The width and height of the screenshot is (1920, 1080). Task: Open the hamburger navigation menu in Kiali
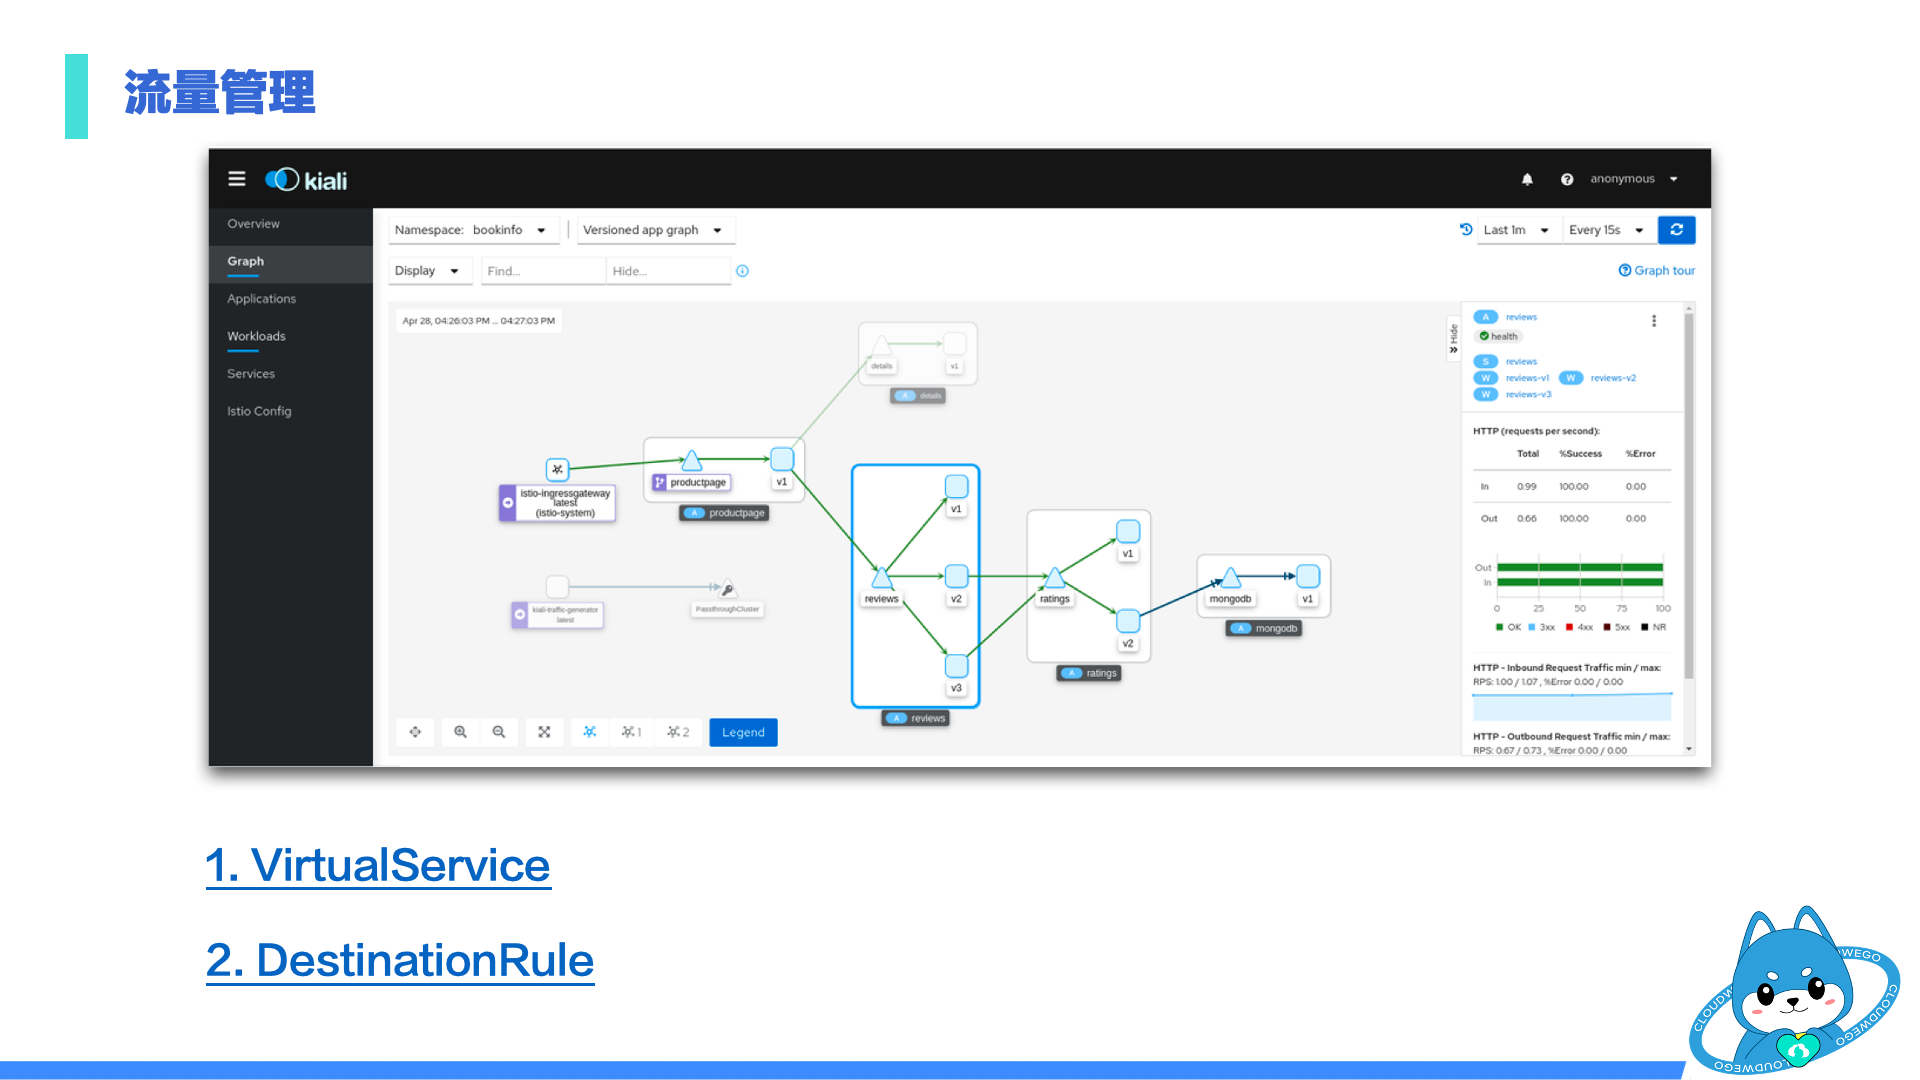237,178
